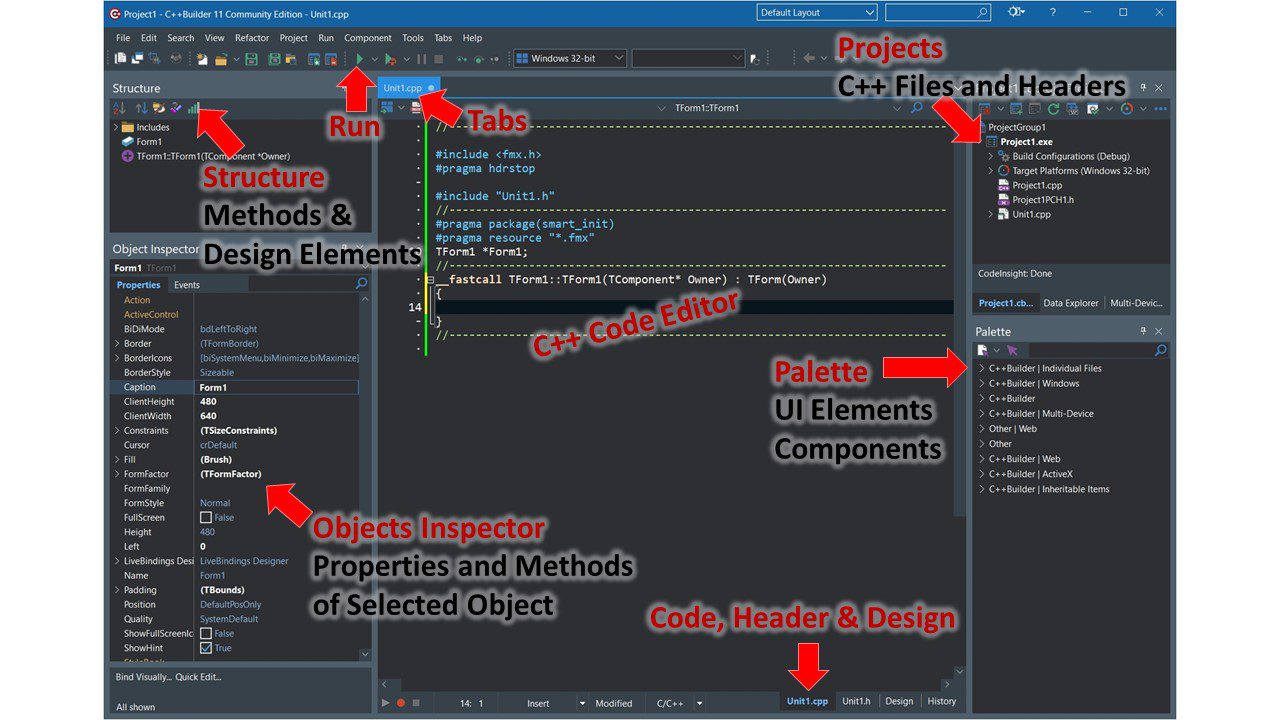Toggle the ShowFullScreenIcon checkbox
Screen dimensions: 1280x720
pyautogui.click(x=206, y=633)
